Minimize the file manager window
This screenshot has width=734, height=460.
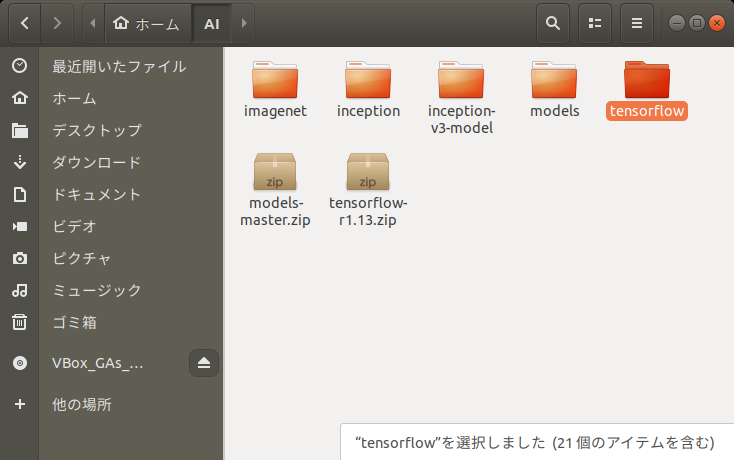(676, 23)
